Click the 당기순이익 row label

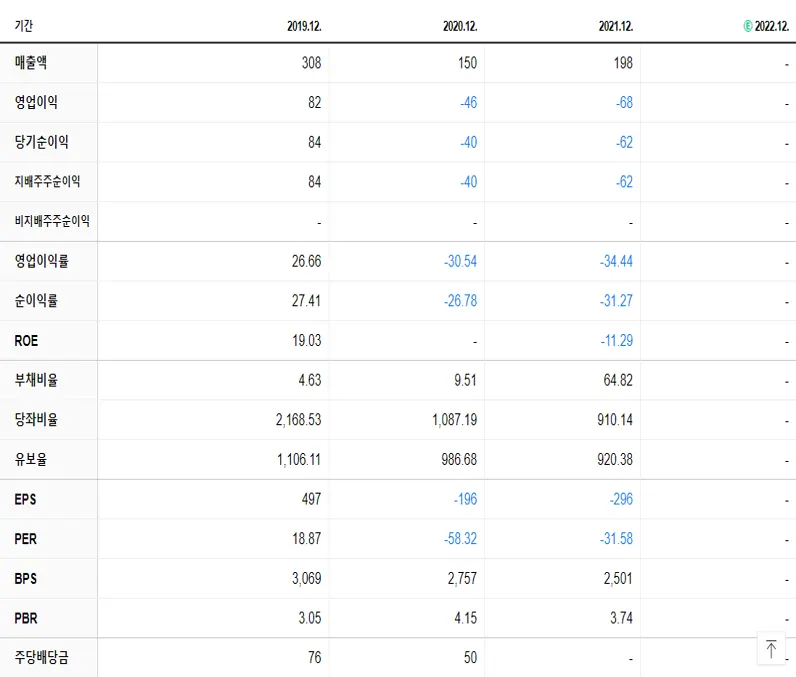pyautogui.click(x=42, y=142)
